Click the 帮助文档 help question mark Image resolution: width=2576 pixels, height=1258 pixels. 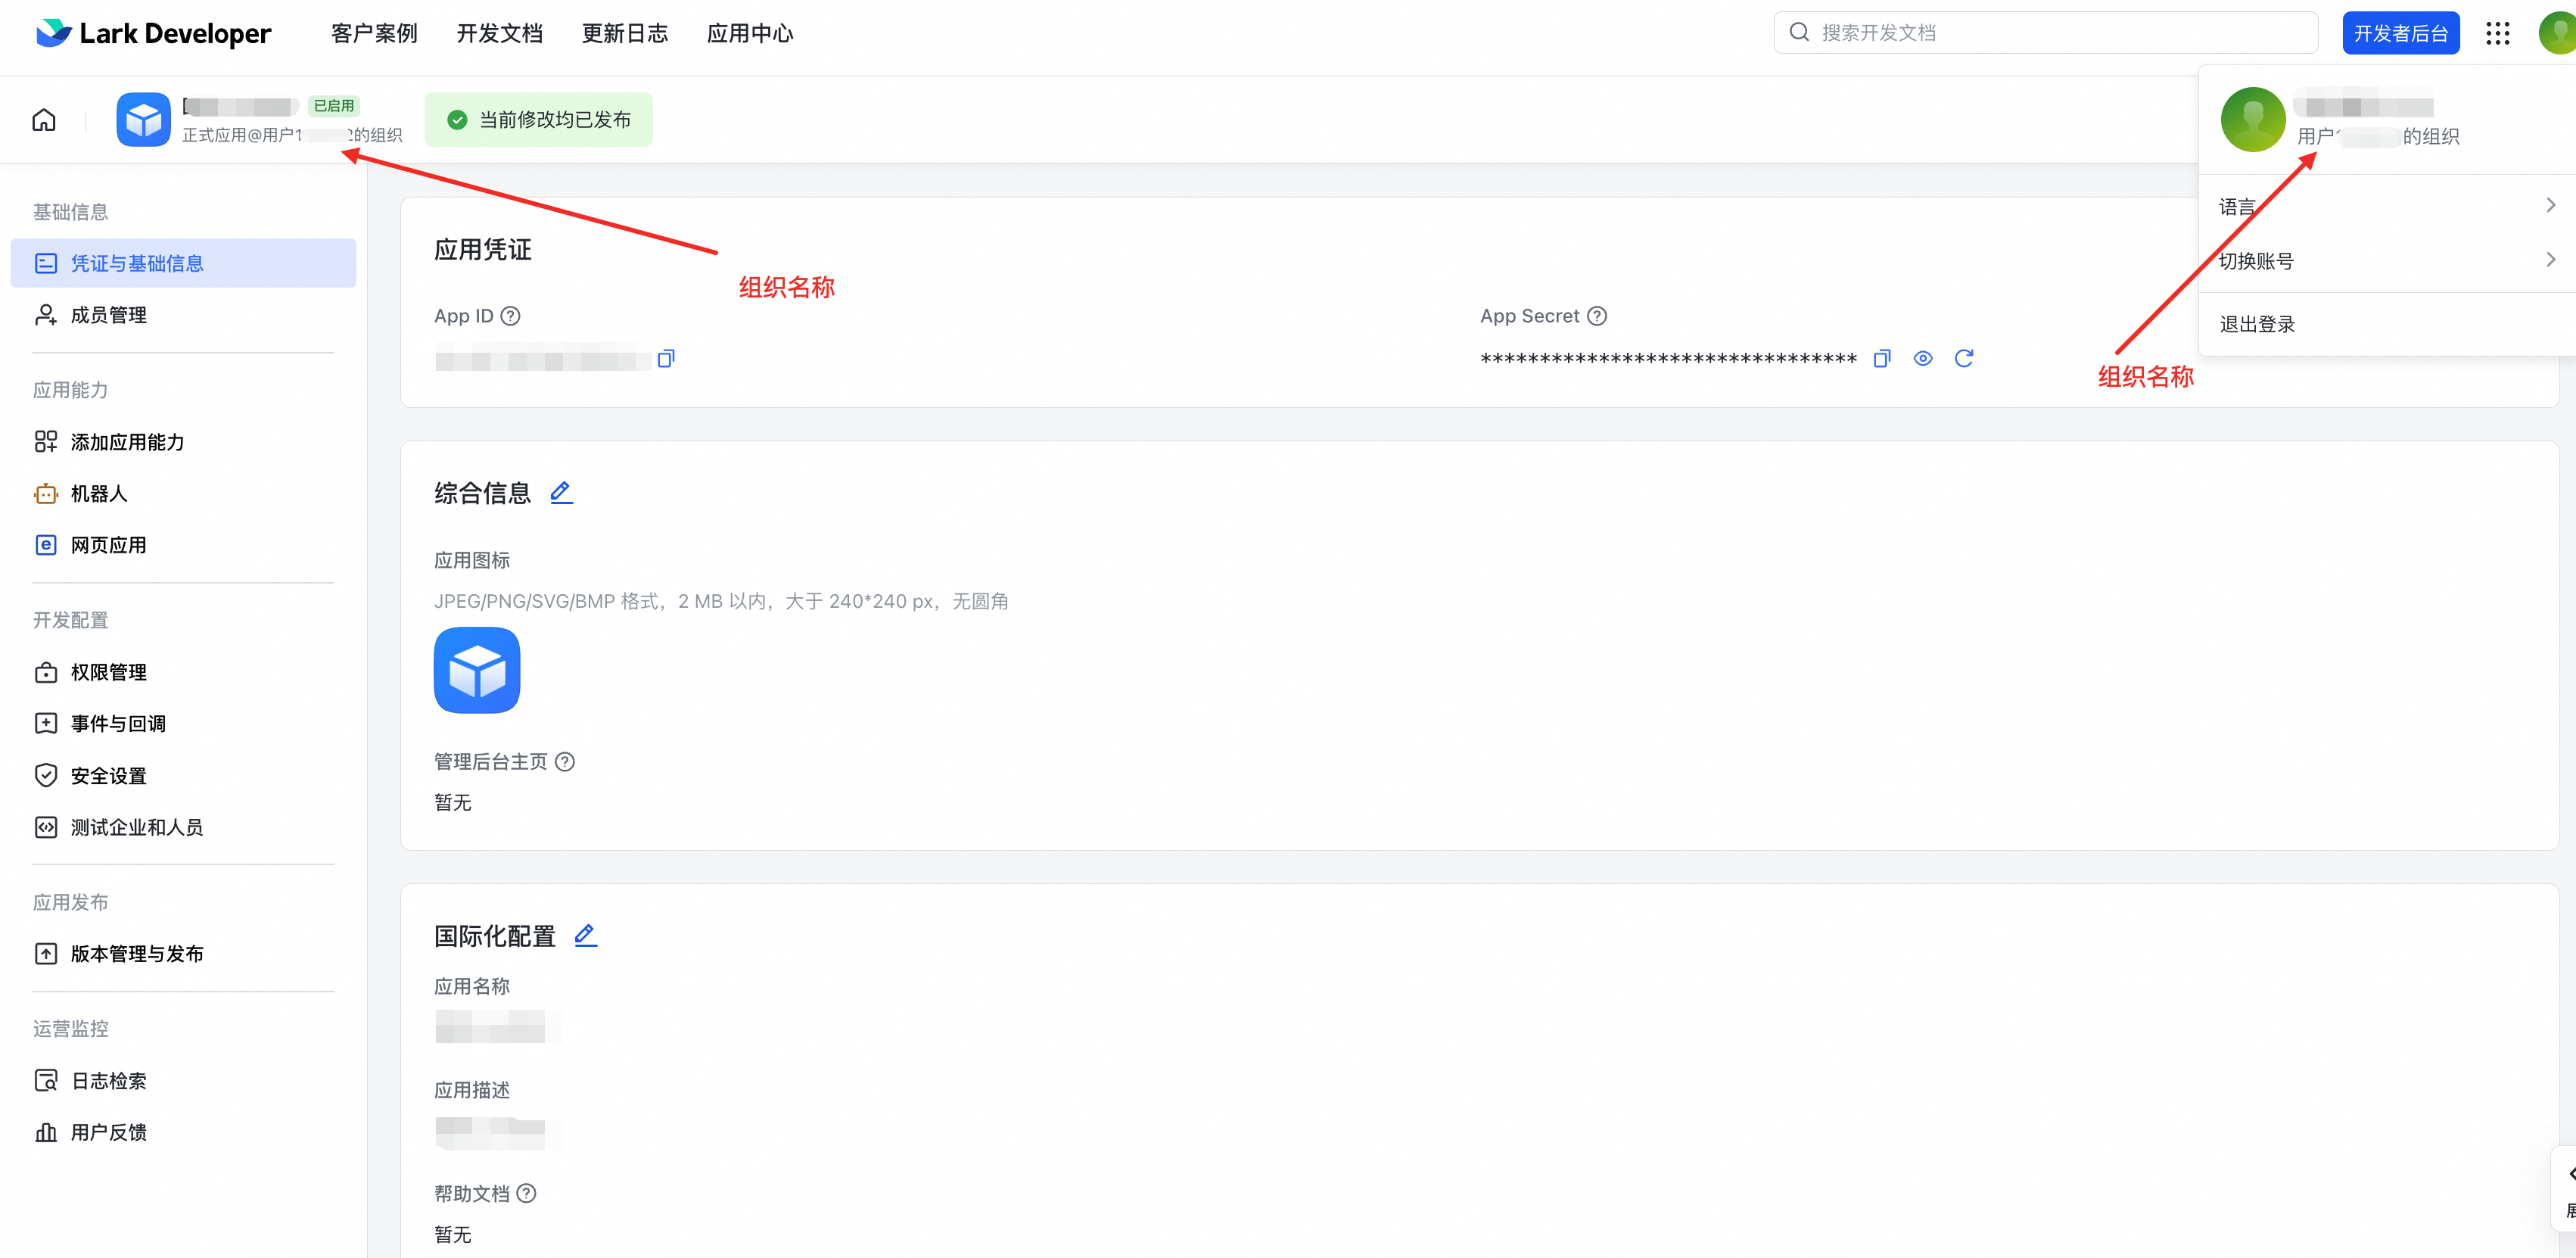526,1193
